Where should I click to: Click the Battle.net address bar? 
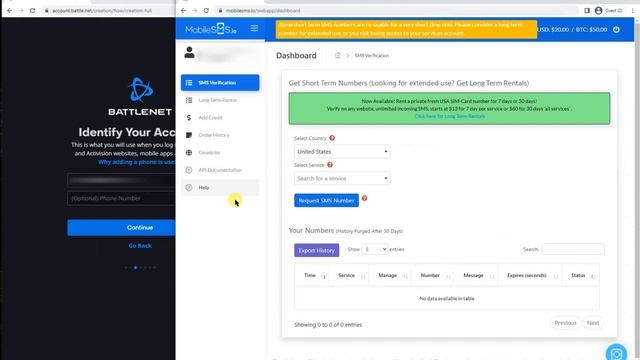click(109, 10)
